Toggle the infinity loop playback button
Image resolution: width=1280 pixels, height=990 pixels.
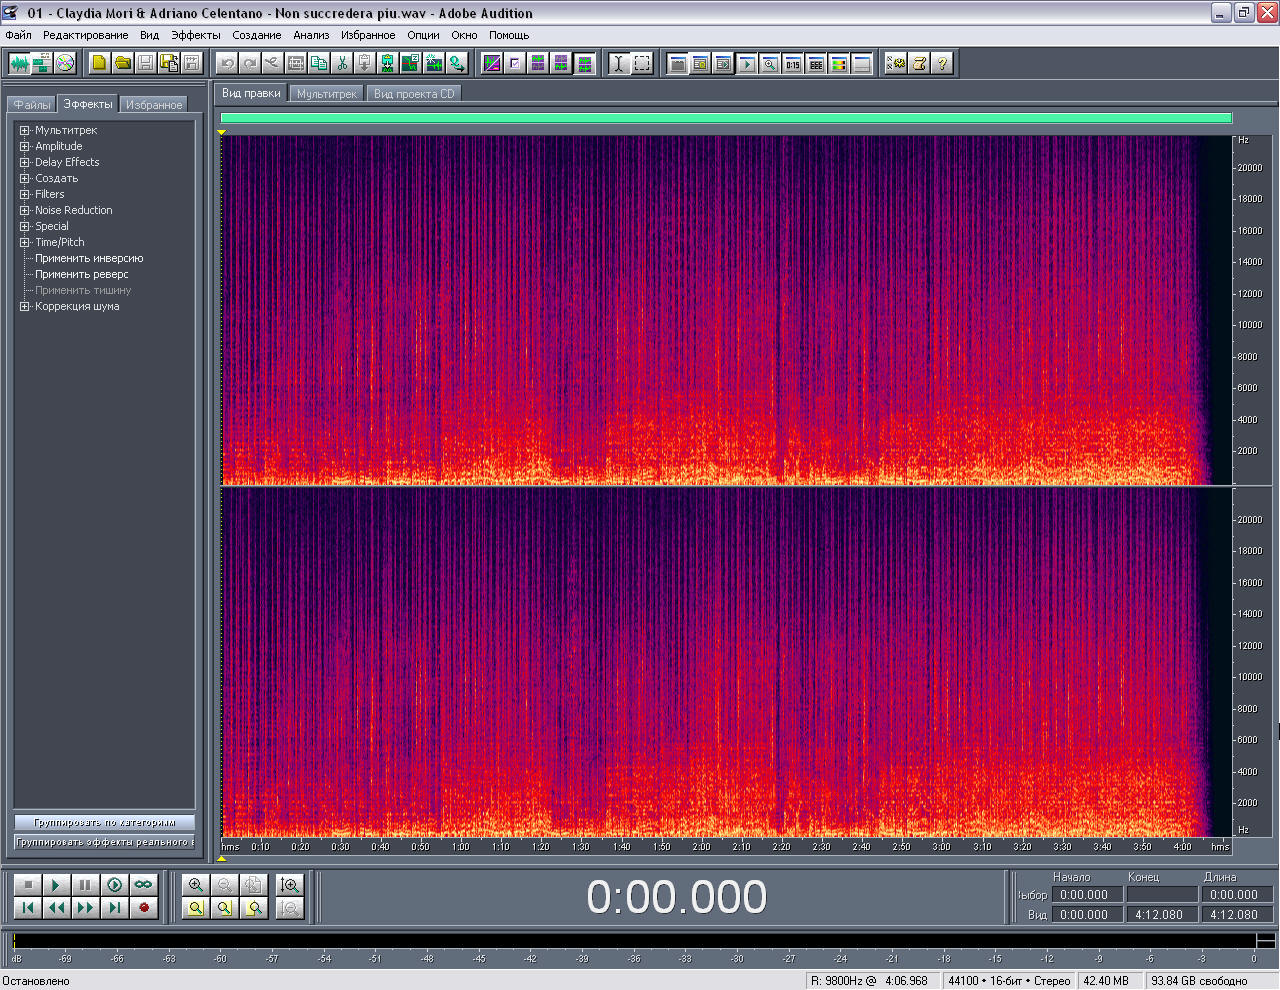click(143, 885)
